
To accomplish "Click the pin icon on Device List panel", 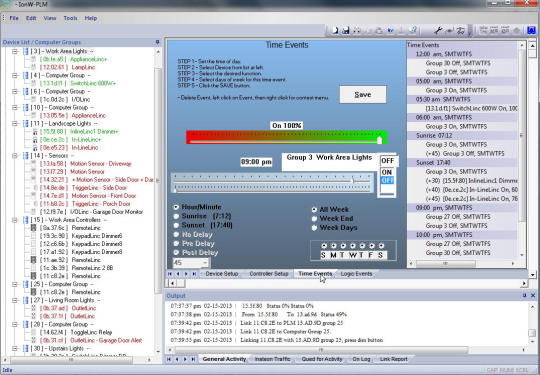I will (x=157, y=42).
